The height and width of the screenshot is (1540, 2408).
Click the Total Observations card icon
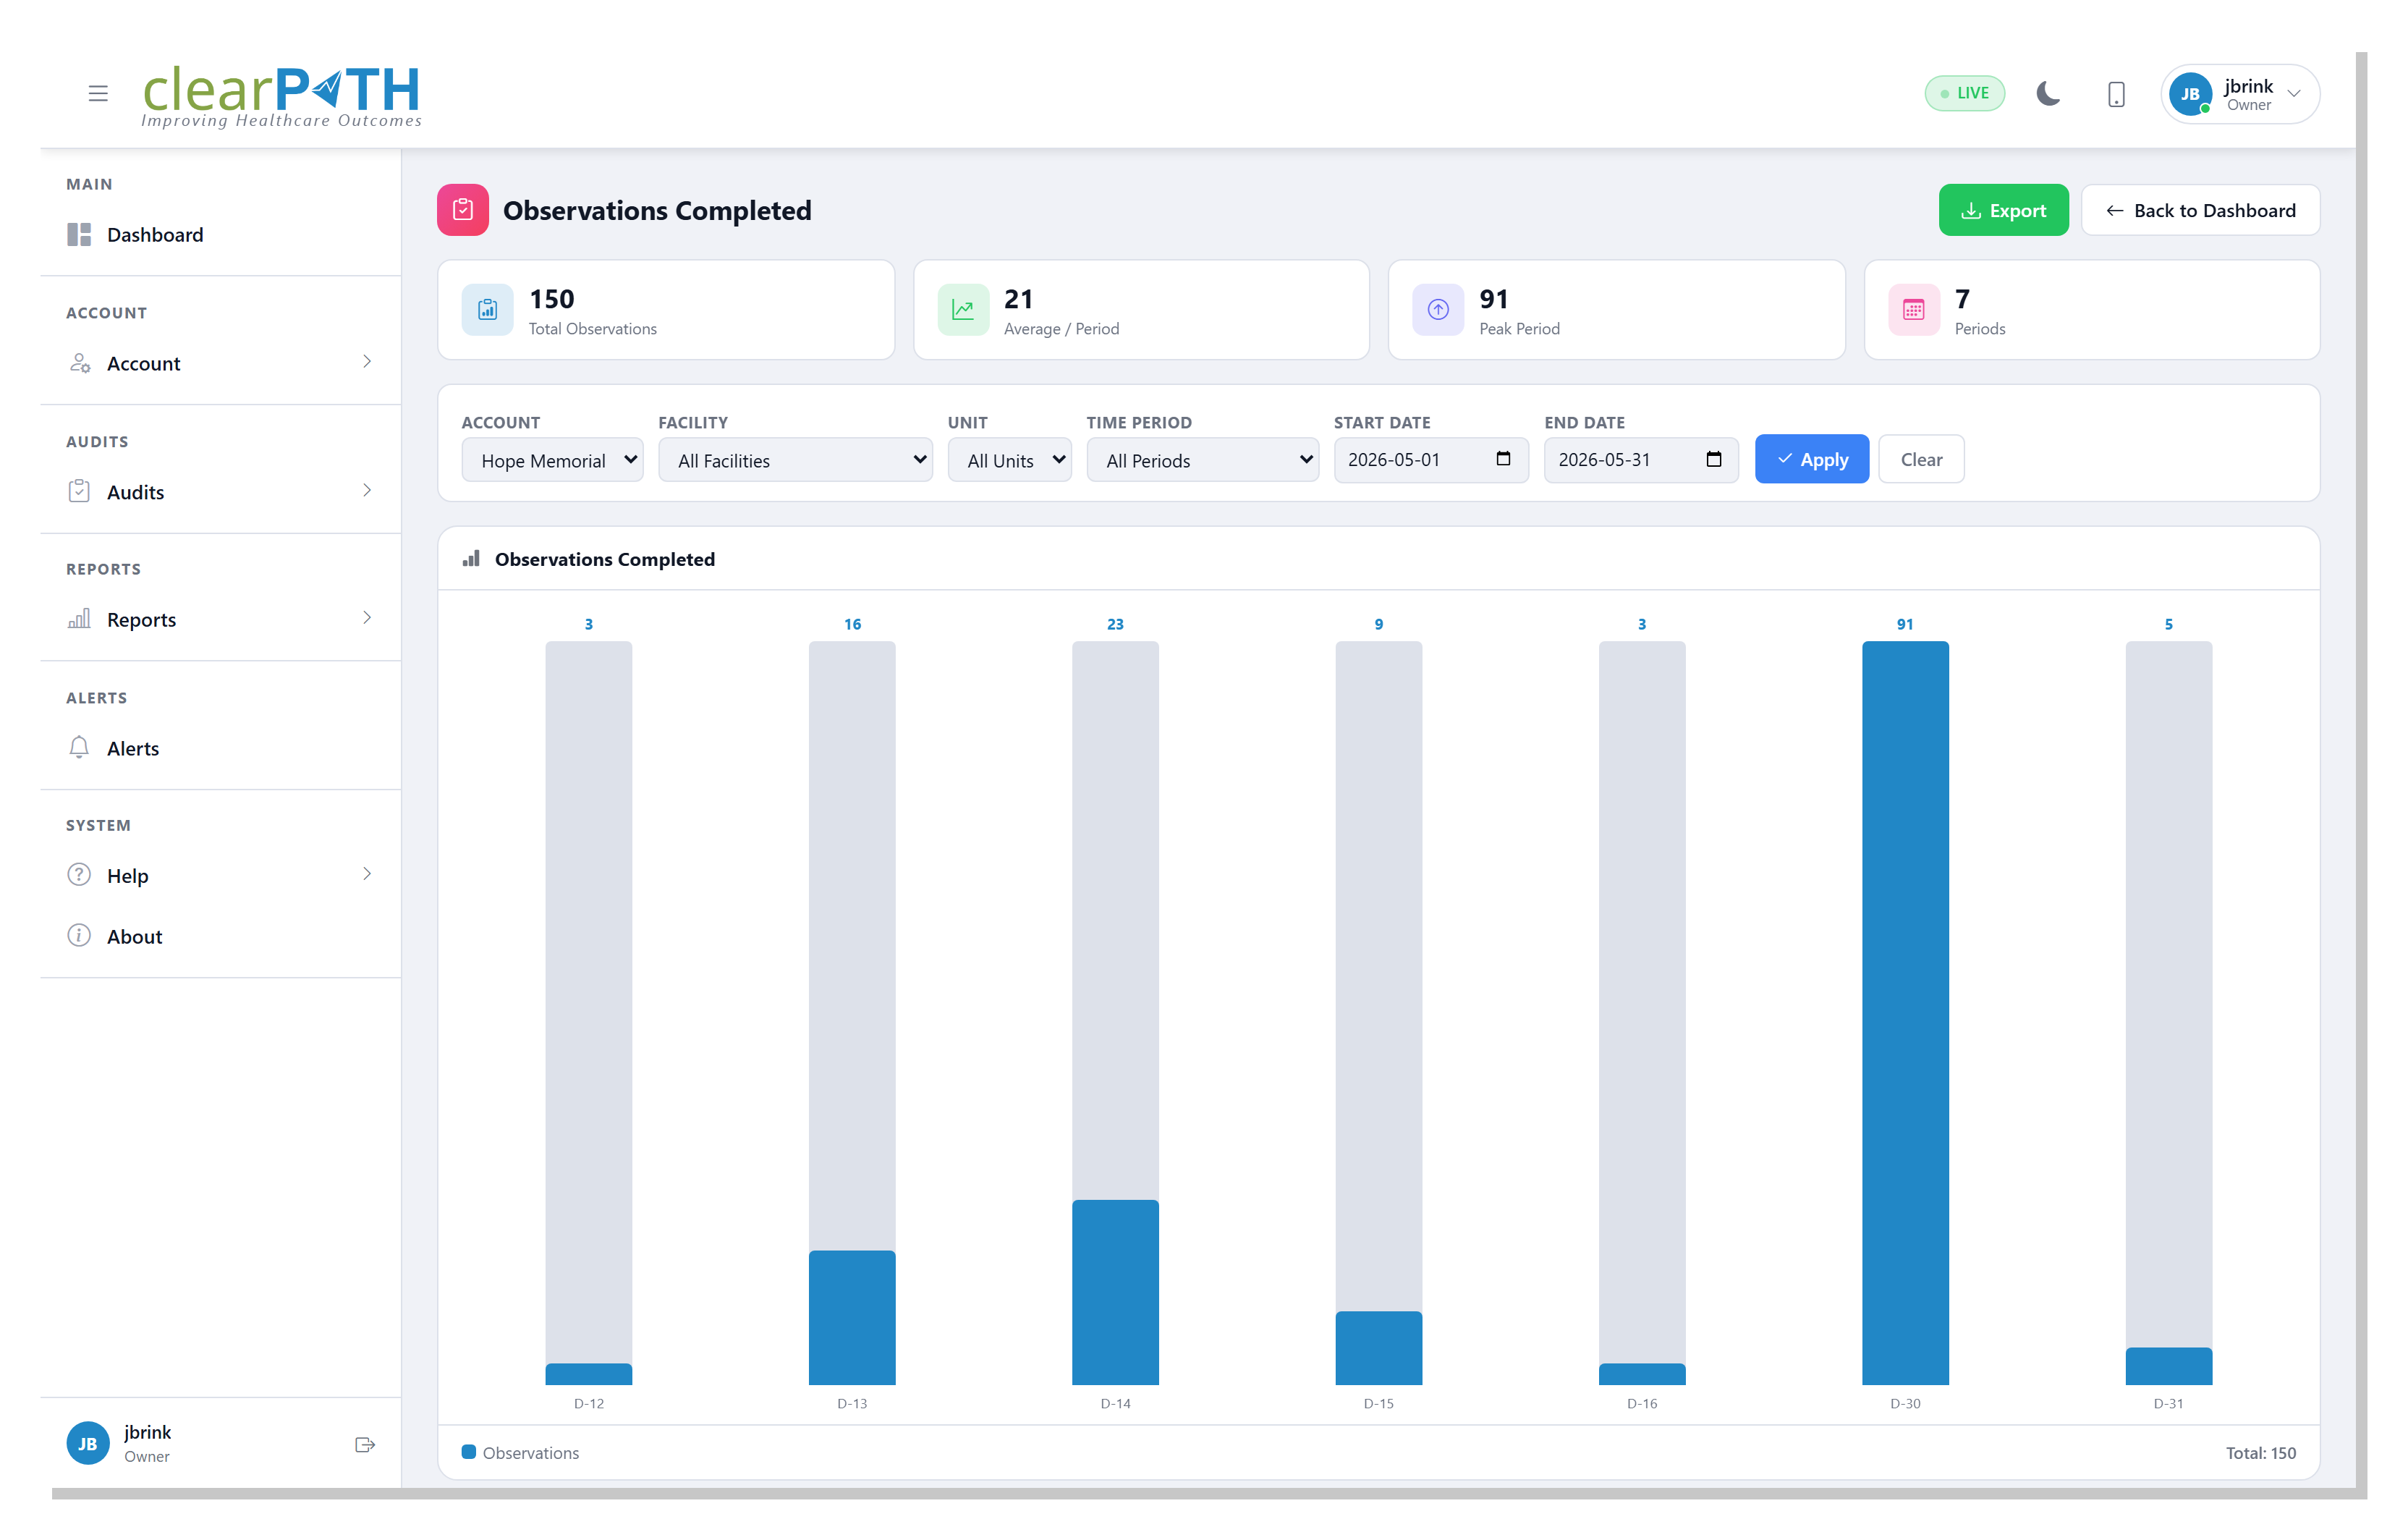click(487, 310)
